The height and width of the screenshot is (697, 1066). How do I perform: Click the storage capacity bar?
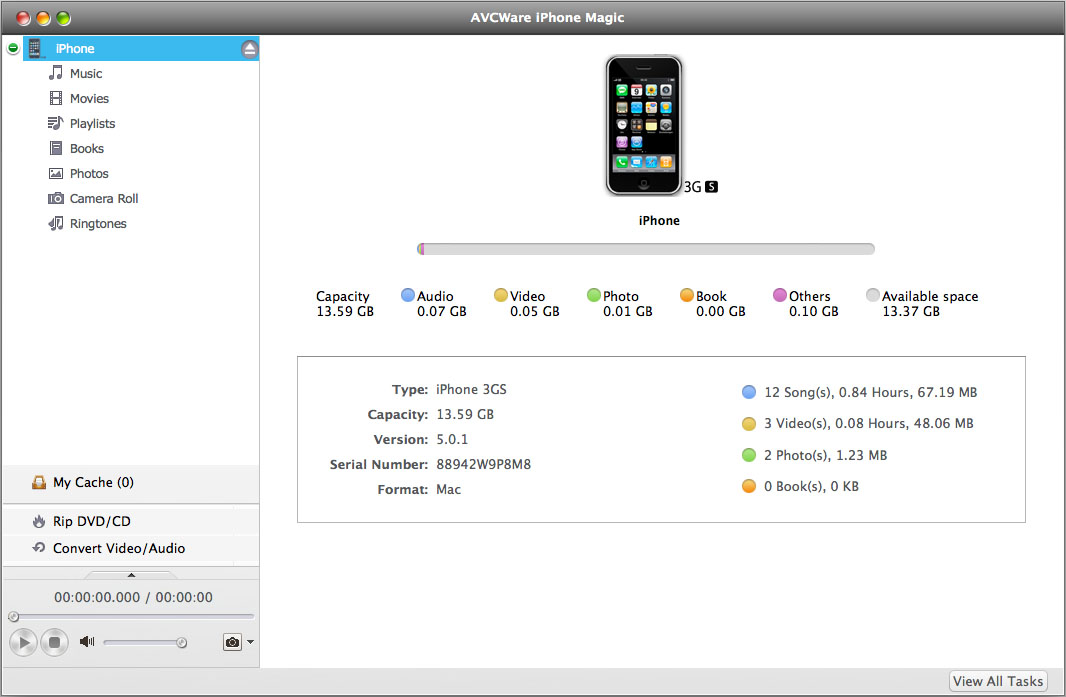click(x=646, y=249)
